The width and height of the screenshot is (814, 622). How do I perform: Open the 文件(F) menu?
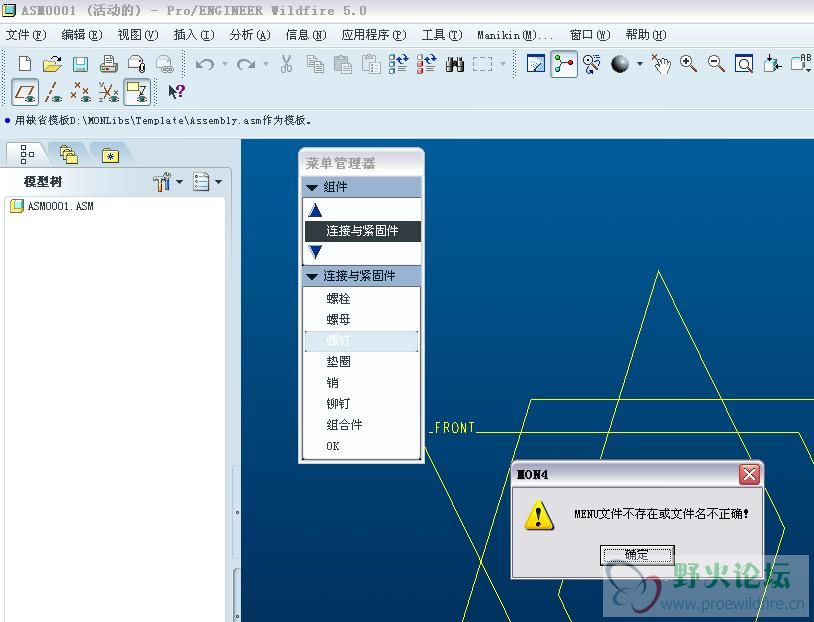26,35
